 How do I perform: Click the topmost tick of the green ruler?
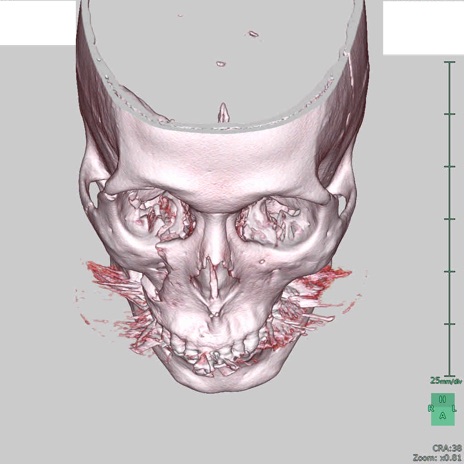click(x=449, y=62)
